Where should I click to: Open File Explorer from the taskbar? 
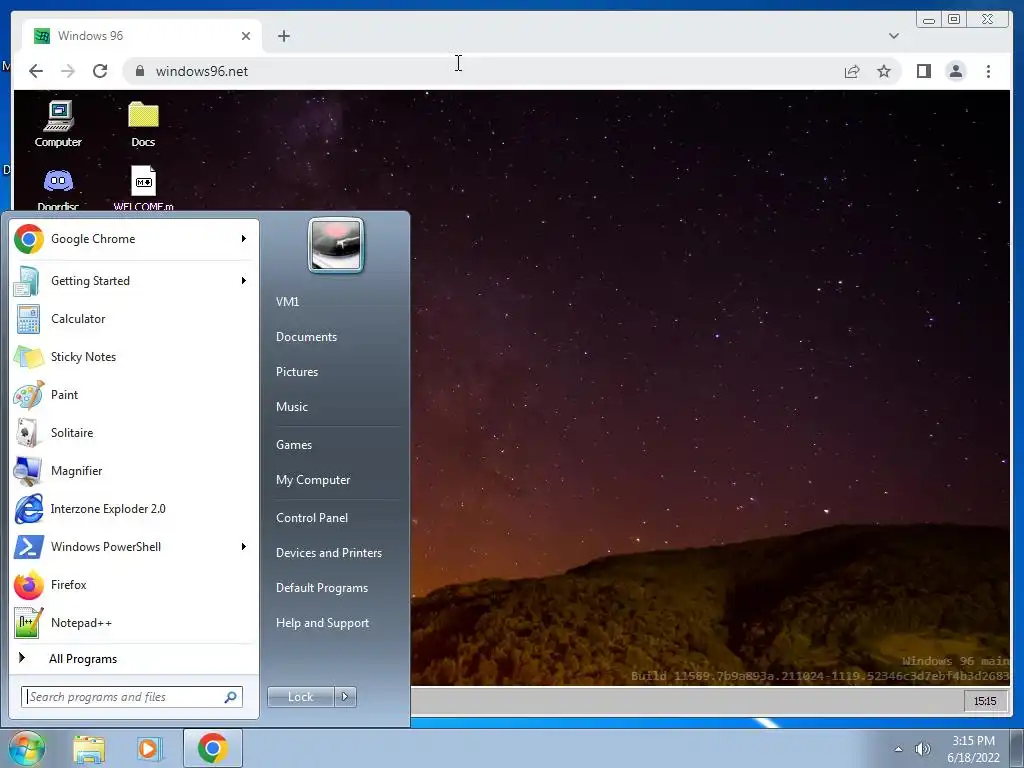pos(89,748)
